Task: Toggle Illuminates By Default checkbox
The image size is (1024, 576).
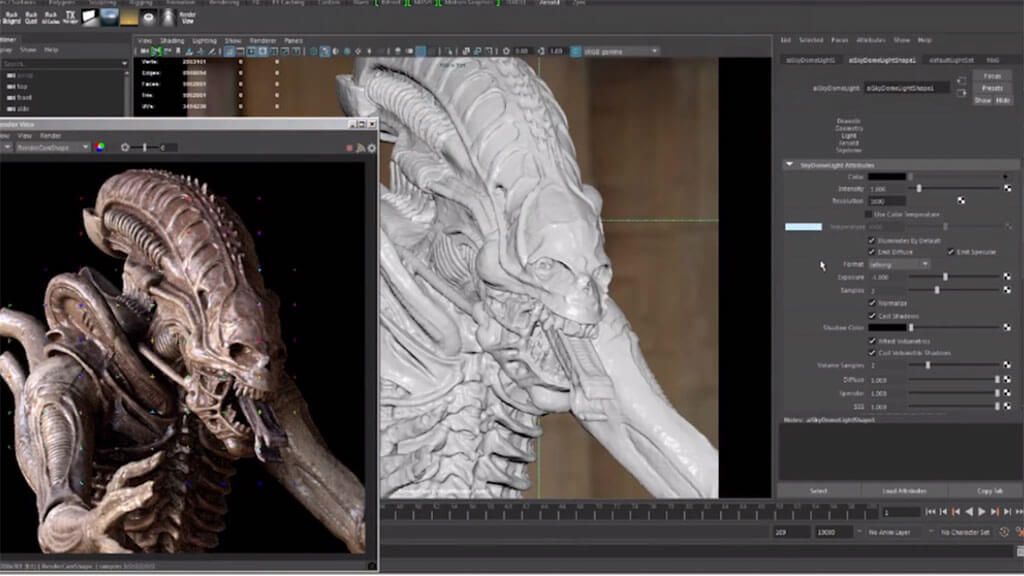Action: (872, 240)
